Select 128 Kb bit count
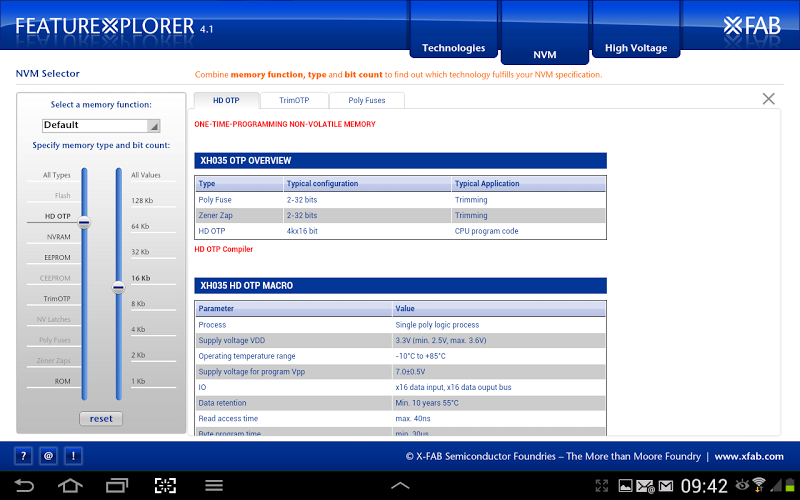 point(142,201)
